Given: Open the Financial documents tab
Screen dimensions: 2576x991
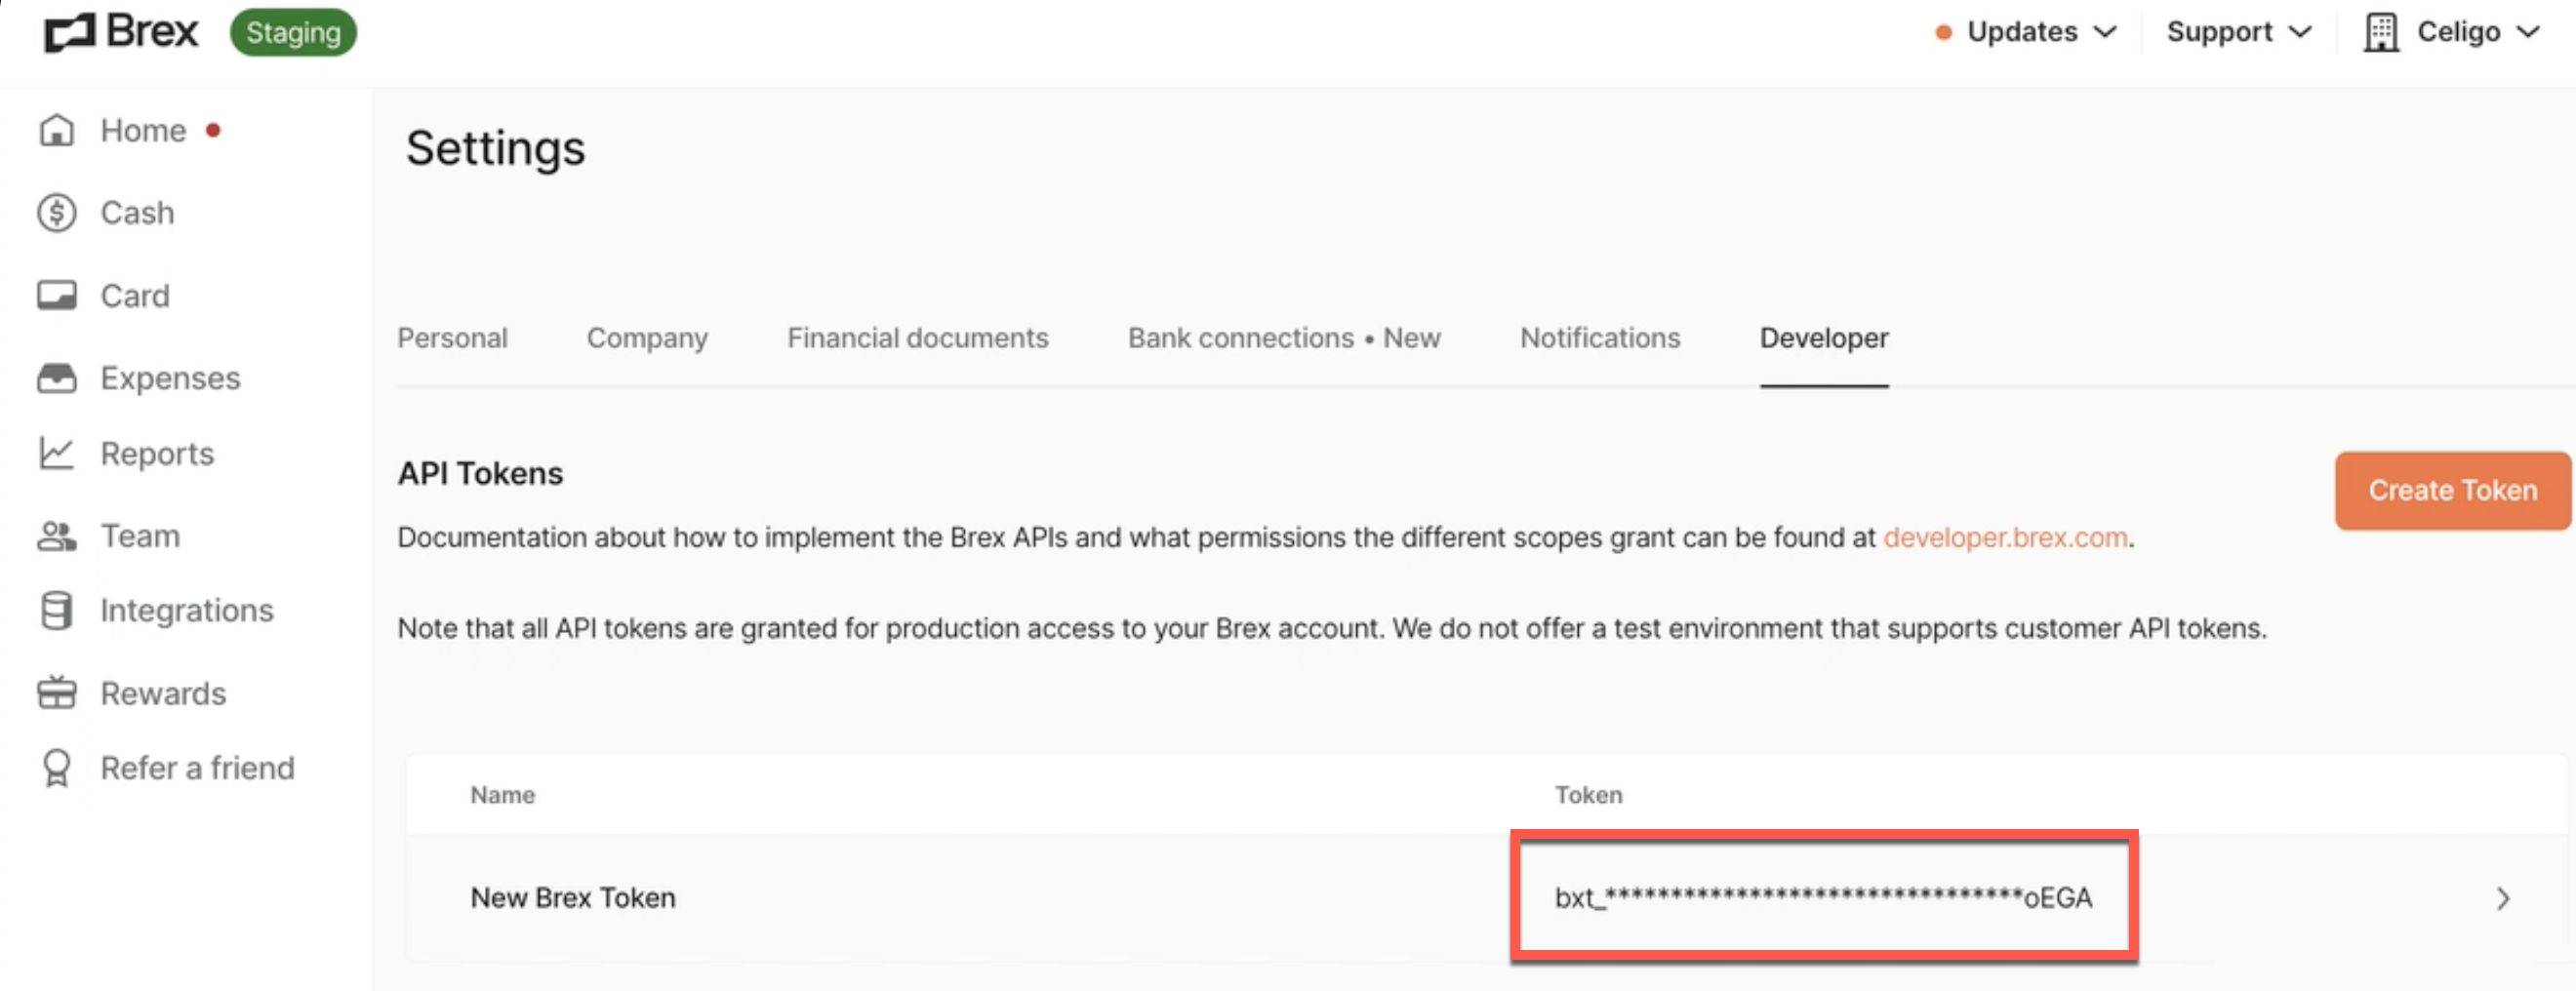Looking at the screenshot, I should [918, 338].
